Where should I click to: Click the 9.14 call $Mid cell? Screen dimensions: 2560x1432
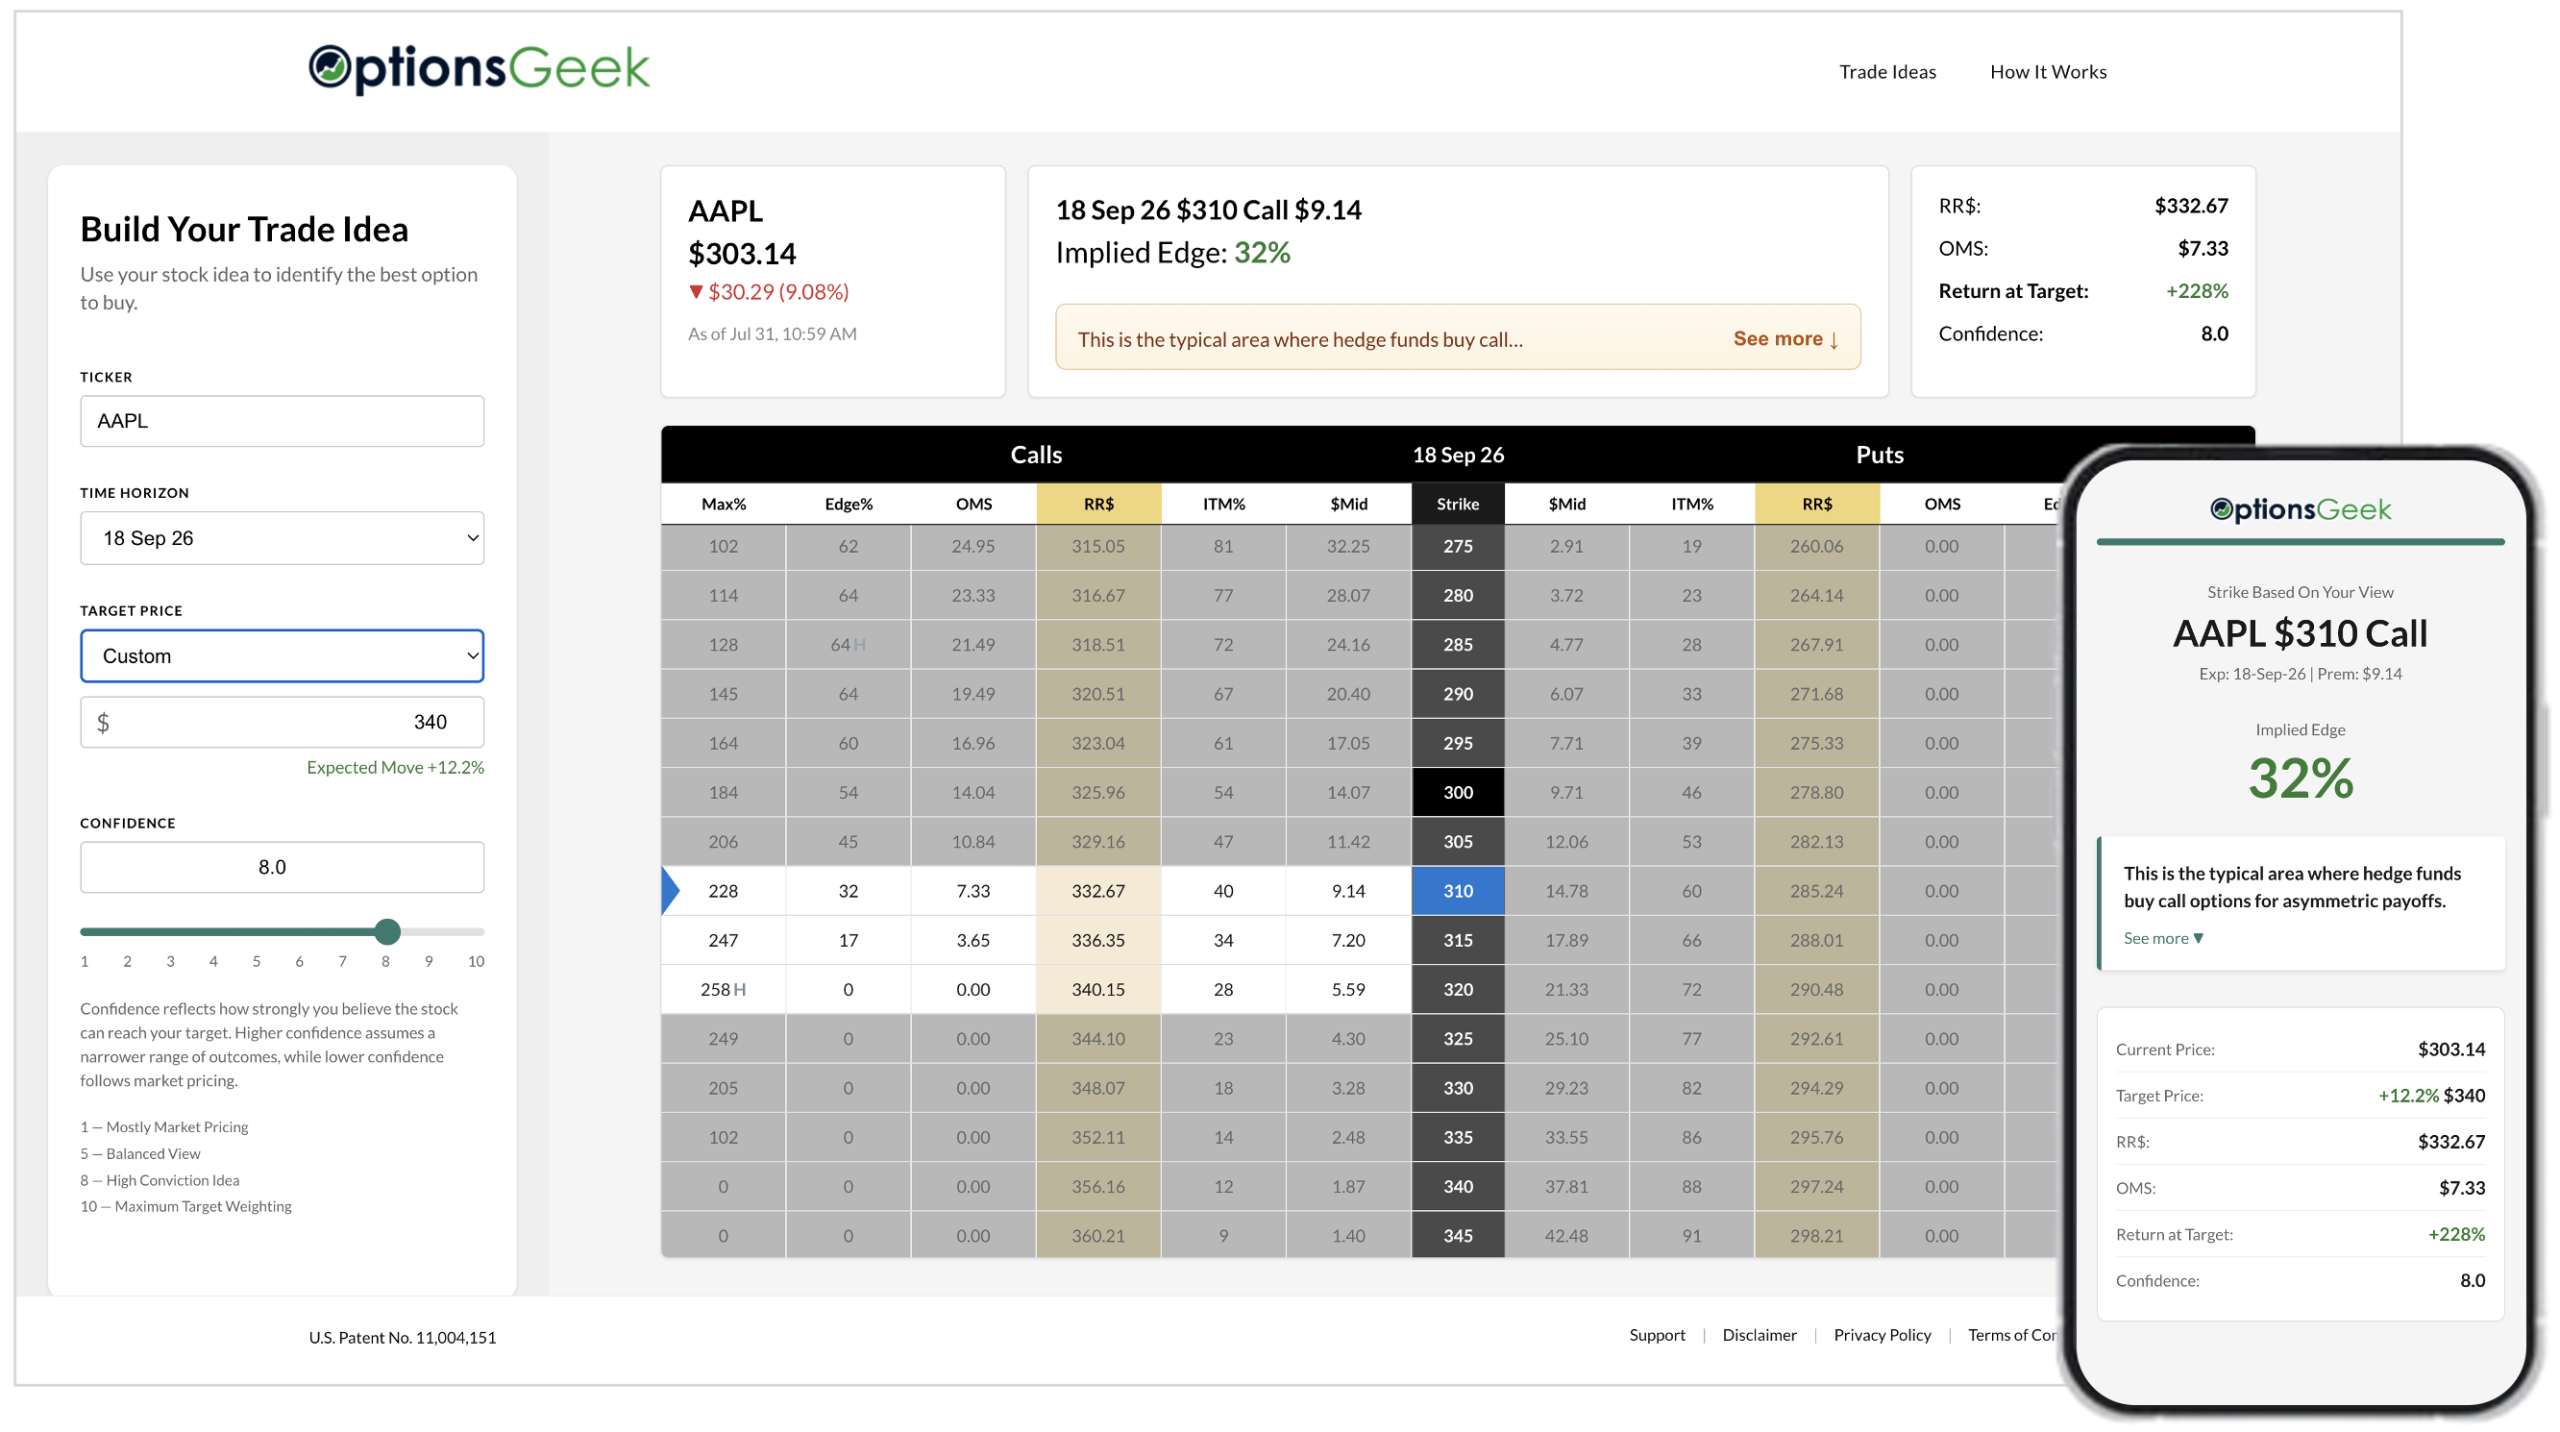point(1348,890)
